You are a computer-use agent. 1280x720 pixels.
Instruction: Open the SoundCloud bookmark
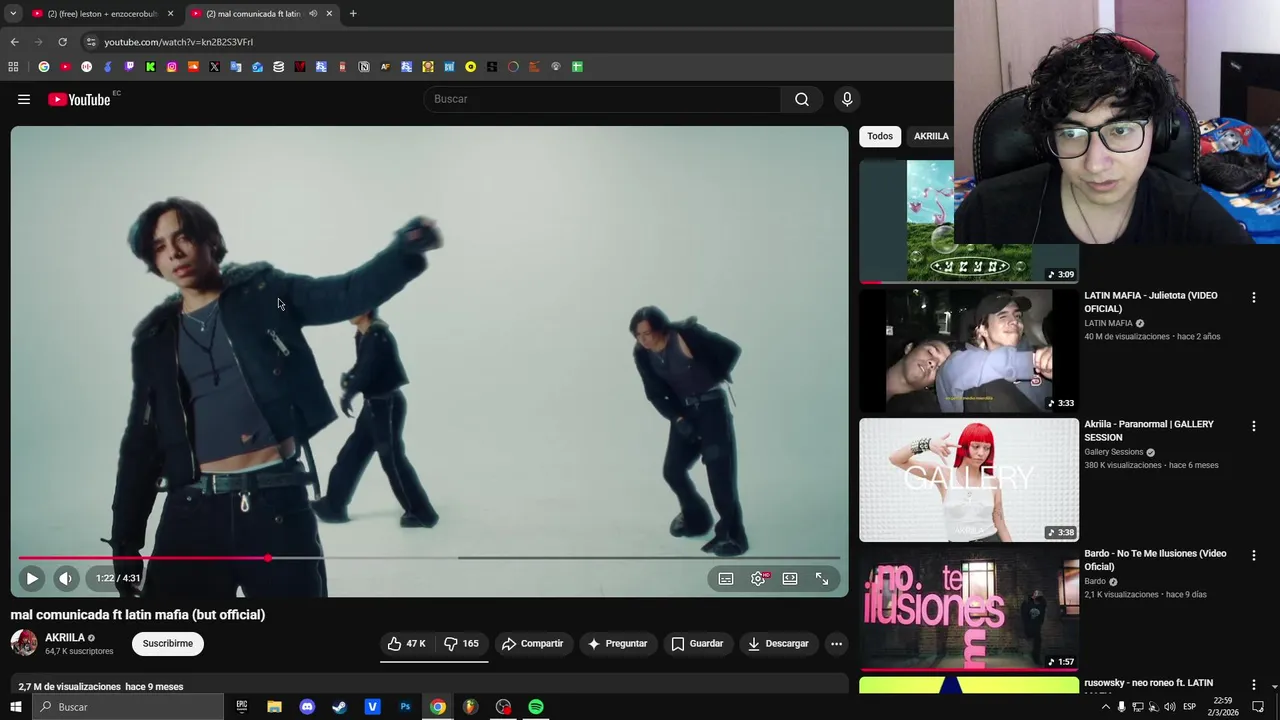coord(193,67)
